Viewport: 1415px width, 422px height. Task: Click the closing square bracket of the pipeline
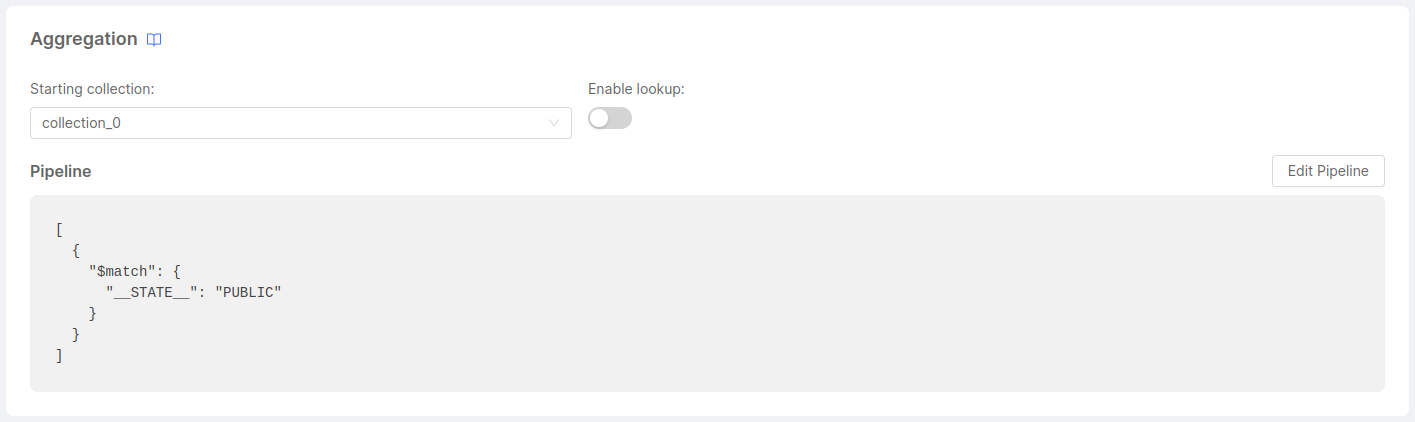click(60, 355)
